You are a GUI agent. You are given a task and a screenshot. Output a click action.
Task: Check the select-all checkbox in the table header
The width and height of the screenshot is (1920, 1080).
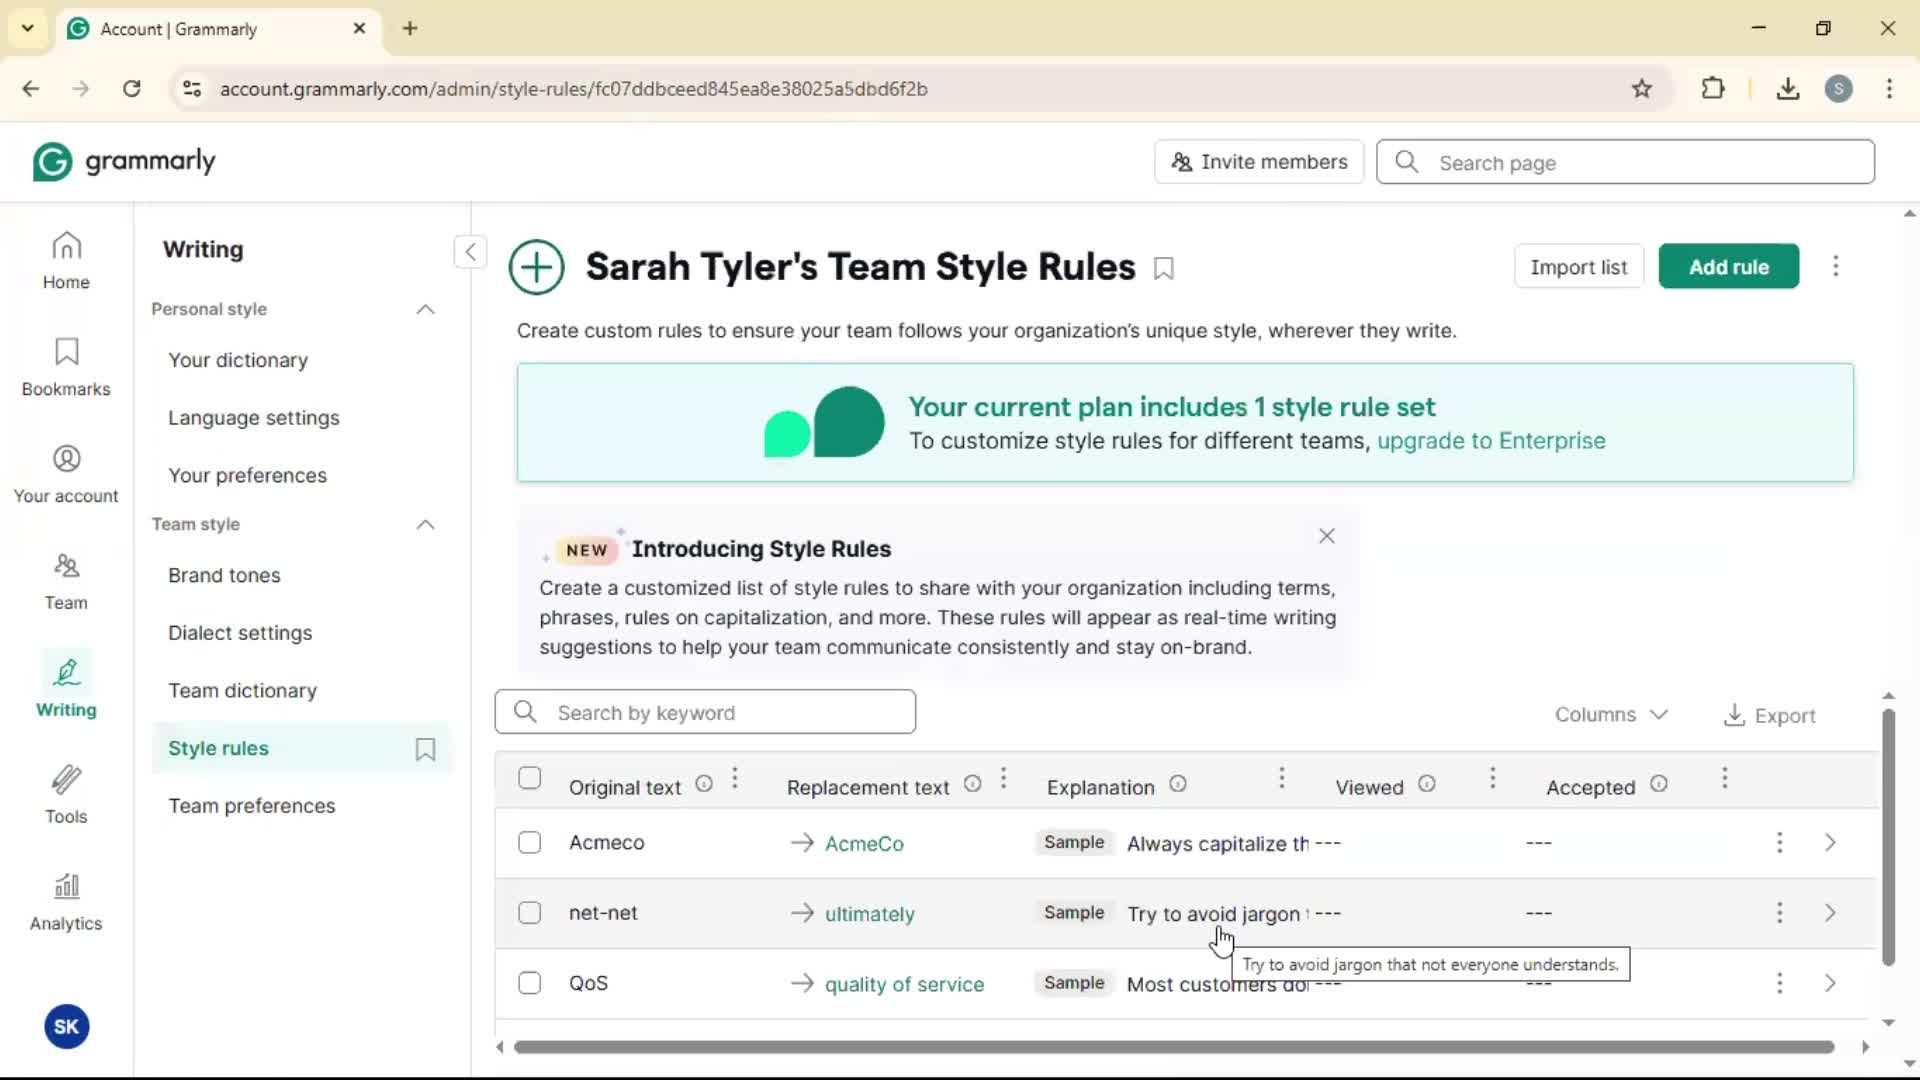click(530, 778)
